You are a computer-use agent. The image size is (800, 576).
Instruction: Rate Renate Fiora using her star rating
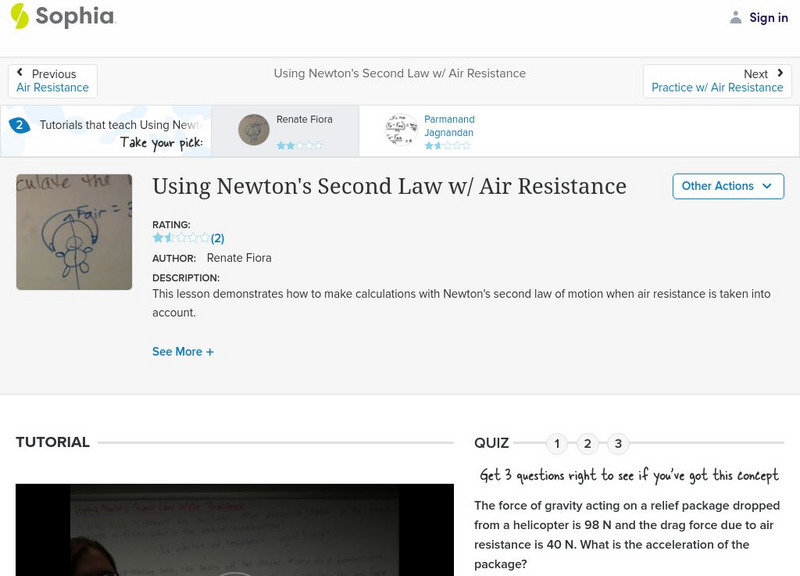point(297,144)
